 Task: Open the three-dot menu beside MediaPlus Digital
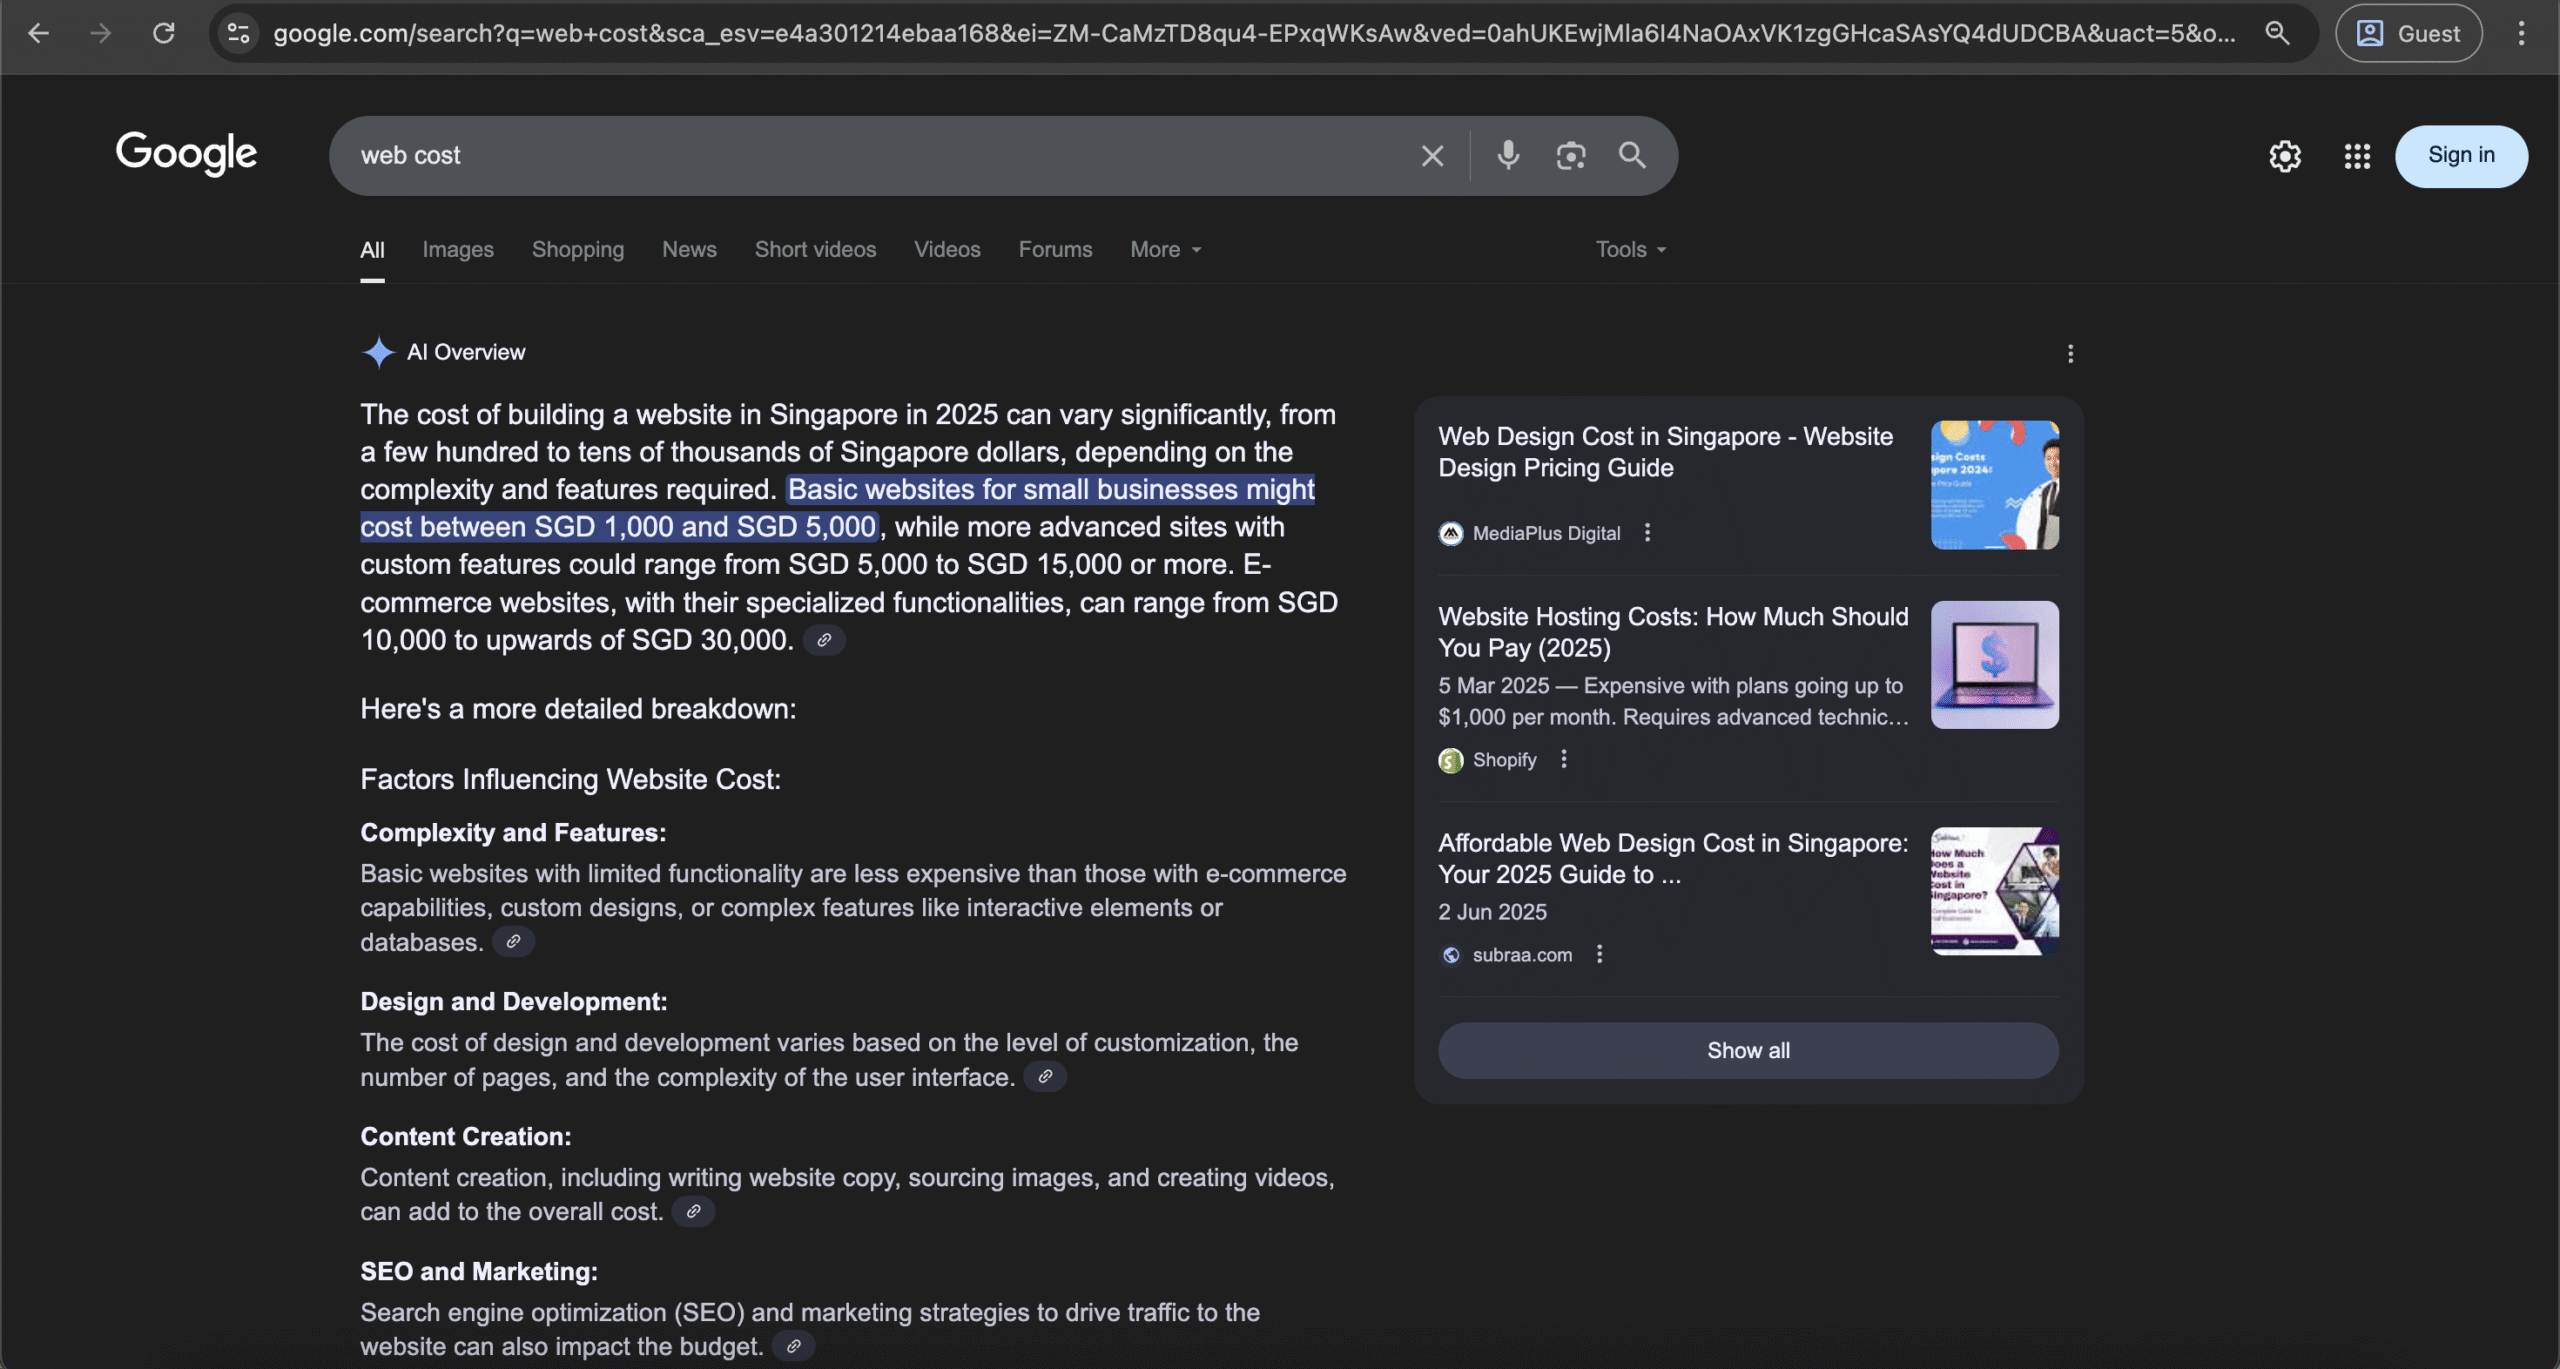pos(1647,533)
